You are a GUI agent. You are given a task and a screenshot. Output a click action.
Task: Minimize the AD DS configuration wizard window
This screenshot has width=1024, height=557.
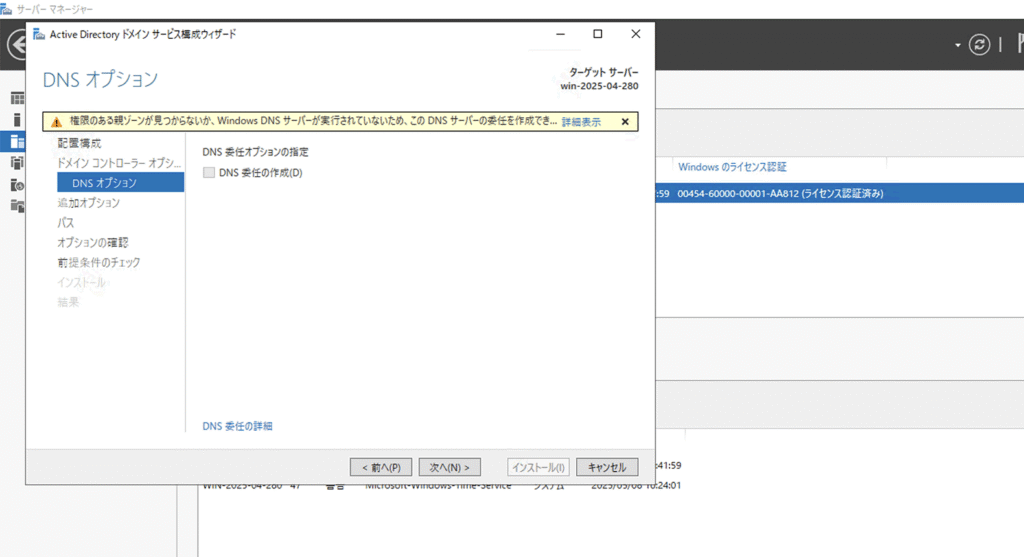(560, 34)
